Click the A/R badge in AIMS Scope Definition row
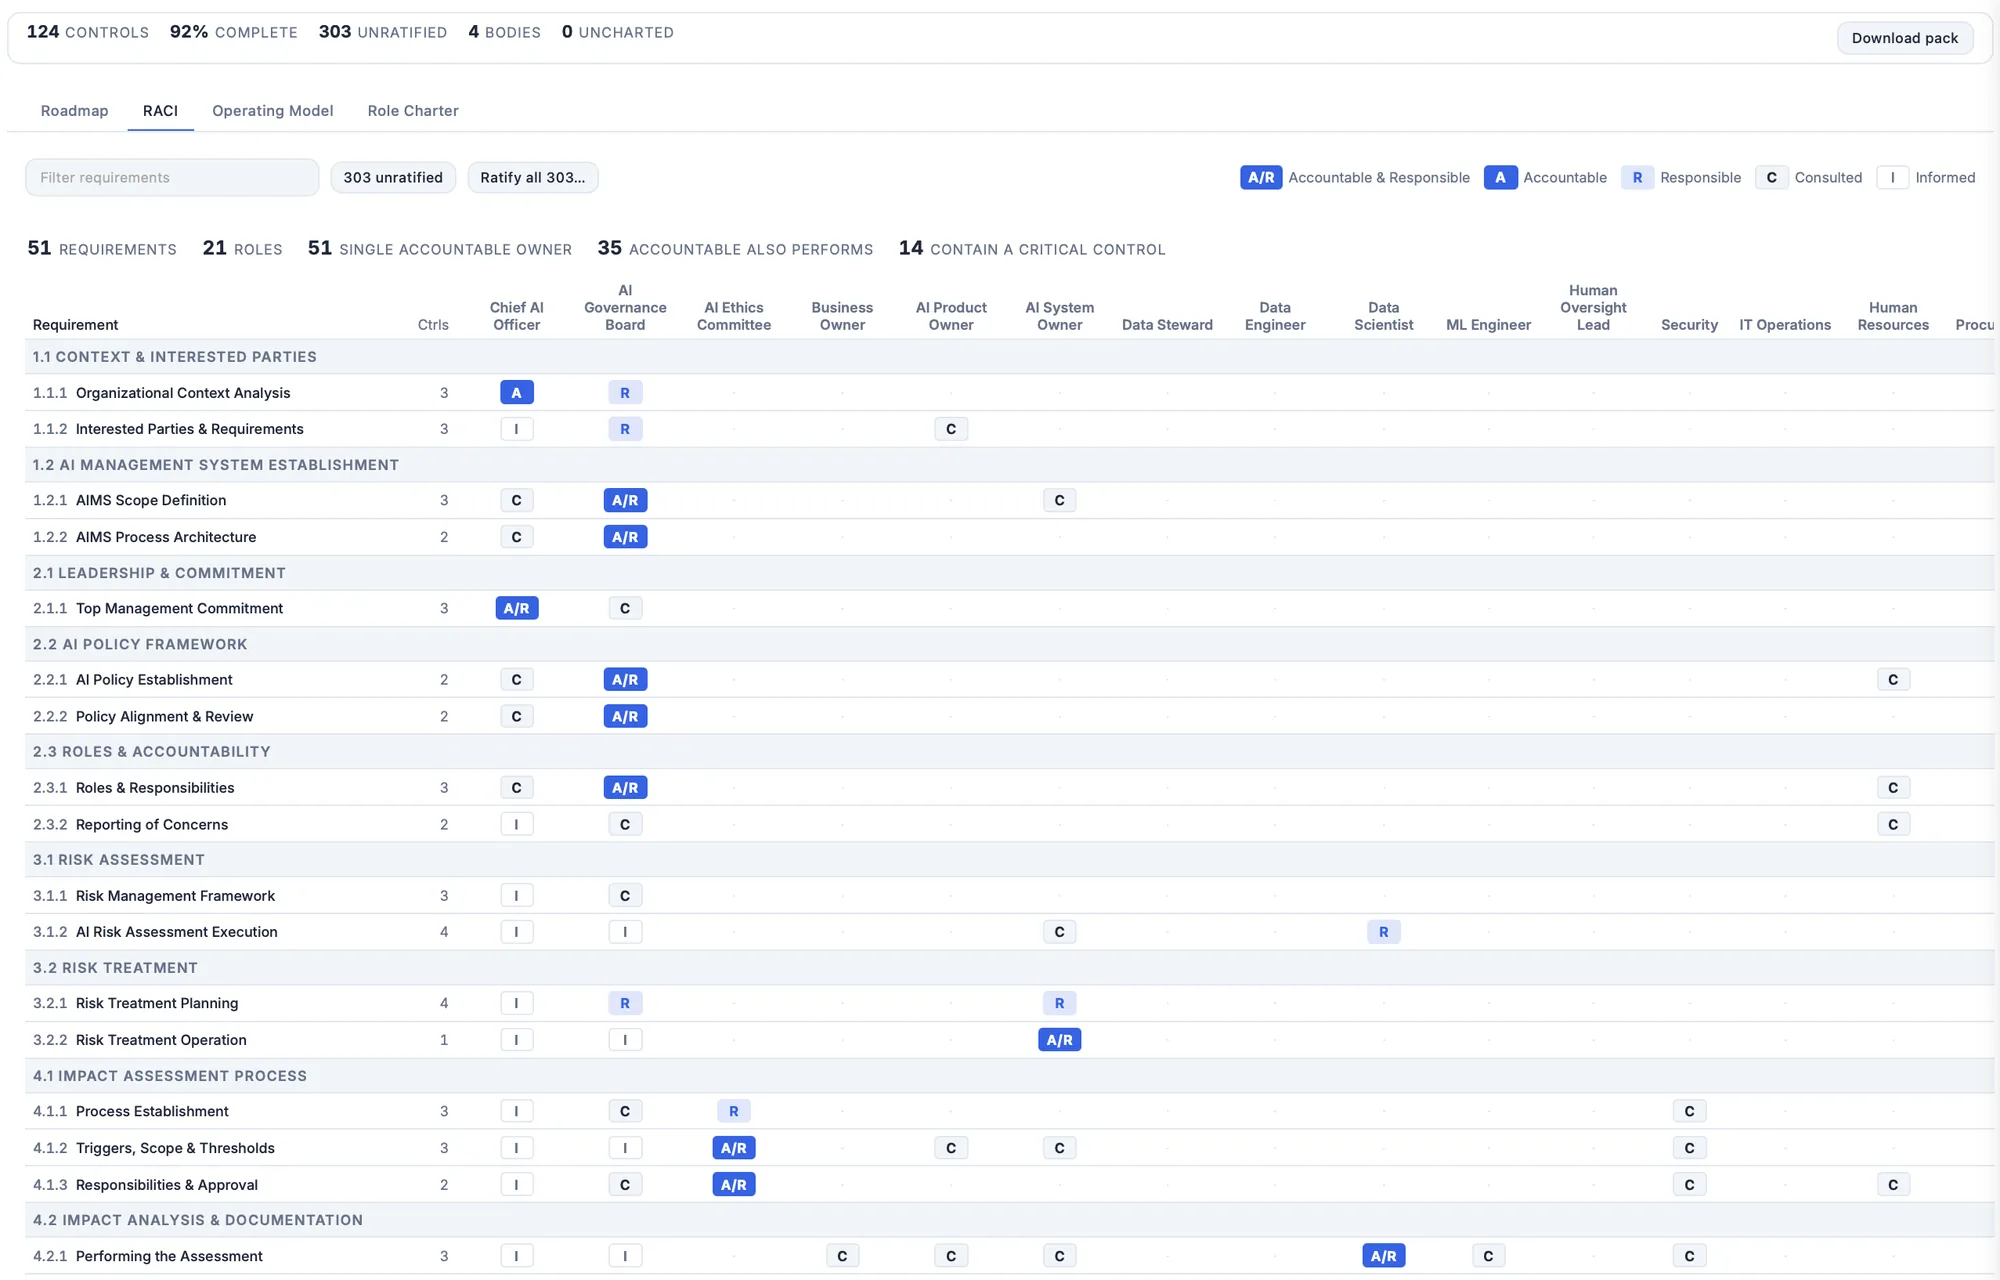 click(625, 500)
